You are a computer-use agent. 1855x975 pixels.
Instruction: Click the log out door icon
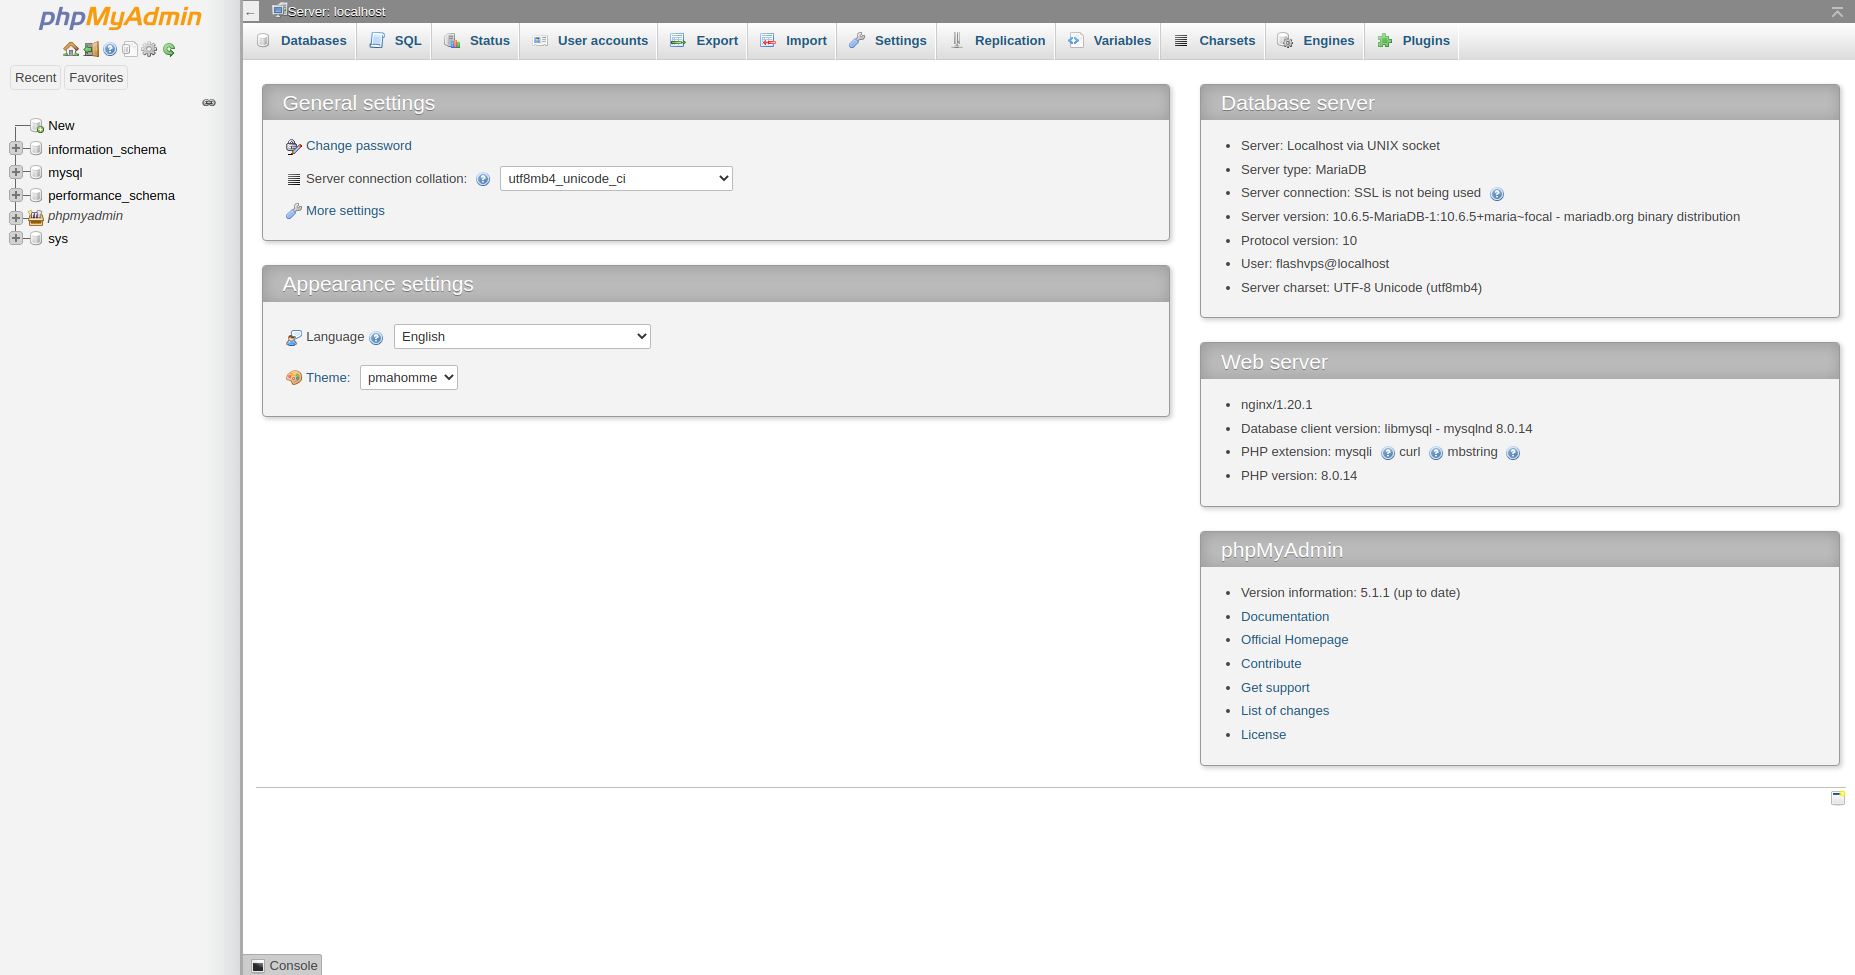coord(91,49)
